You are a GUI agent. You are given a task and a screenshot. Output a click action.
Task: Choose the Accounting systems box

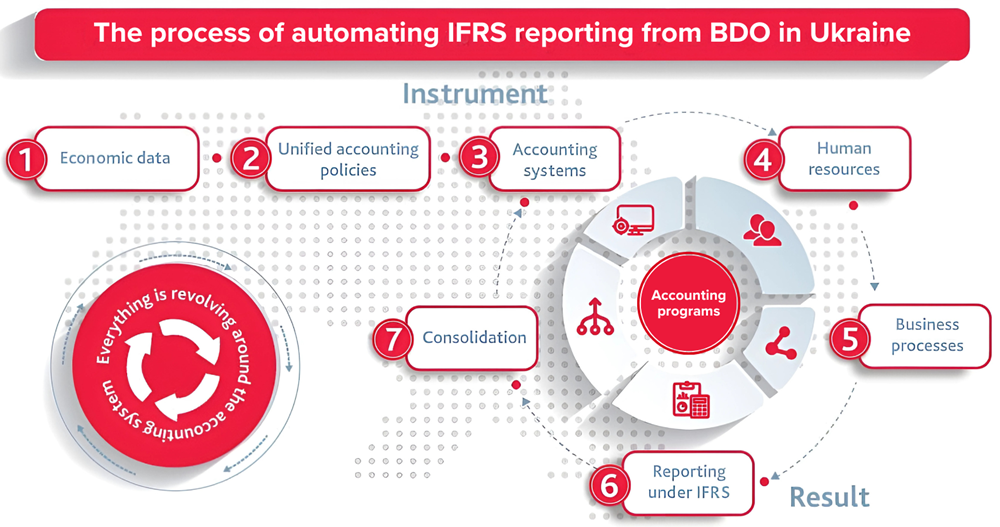coord(554,159)
